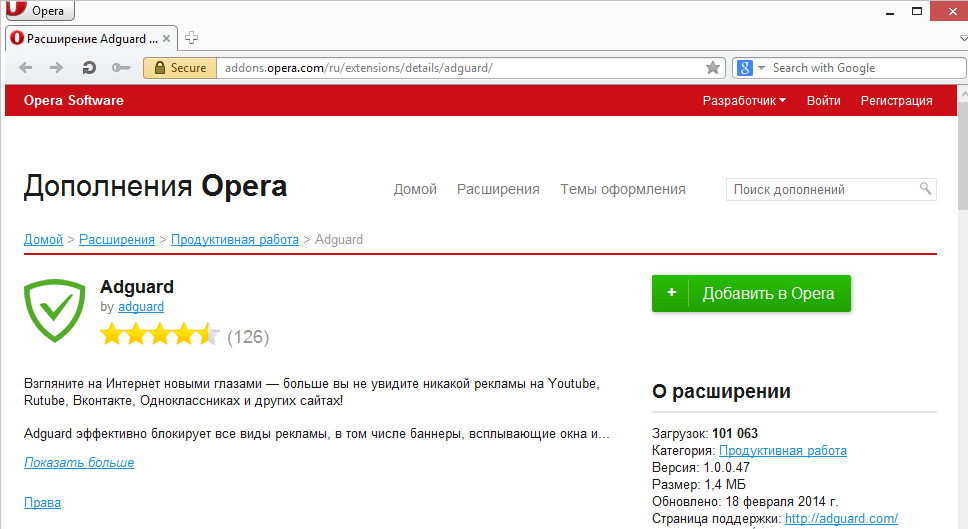Click Обновлено: 18 февраля 2014 г. text
The height and width of the screenshot is (529, 968).
745,501
